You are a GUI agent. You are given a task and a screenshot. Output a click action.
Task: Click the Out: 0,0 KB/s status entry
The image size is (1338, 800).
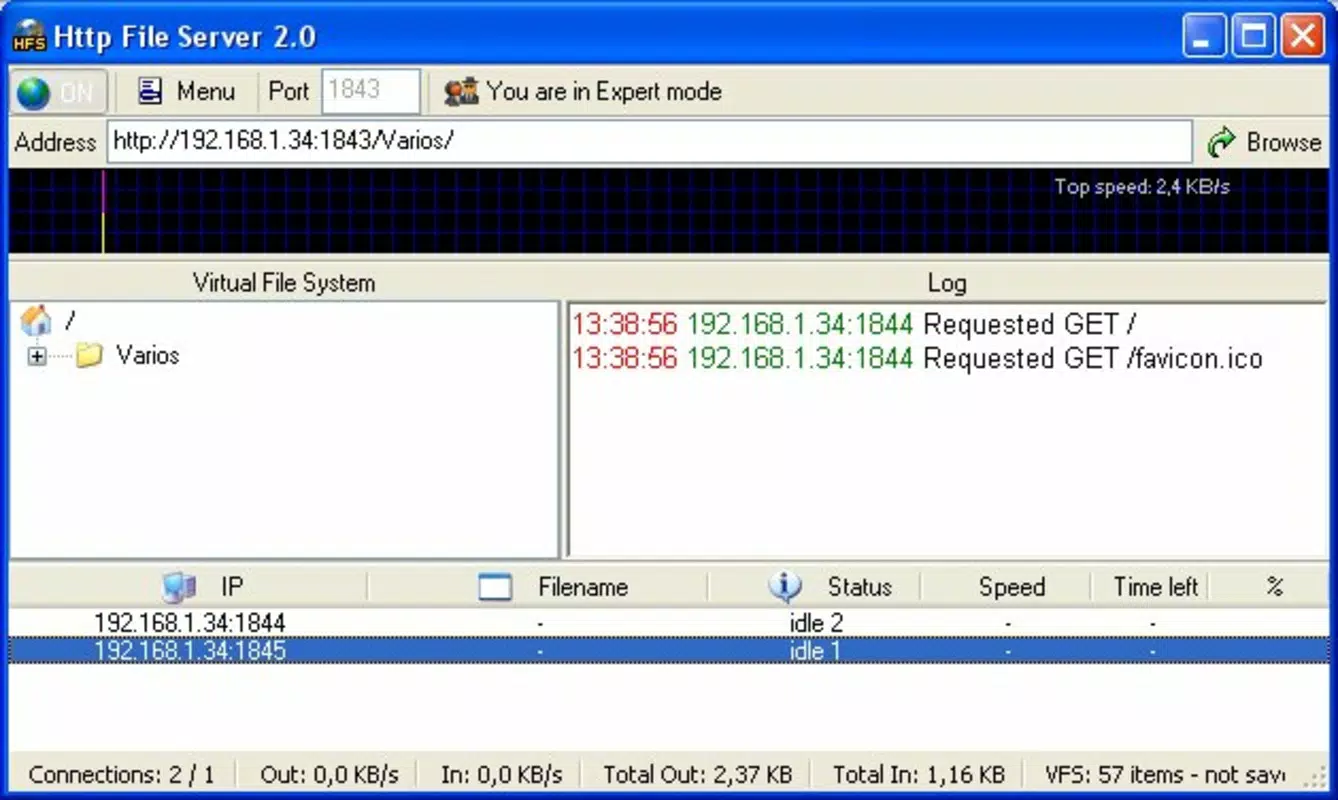click(x=329, y=774)
